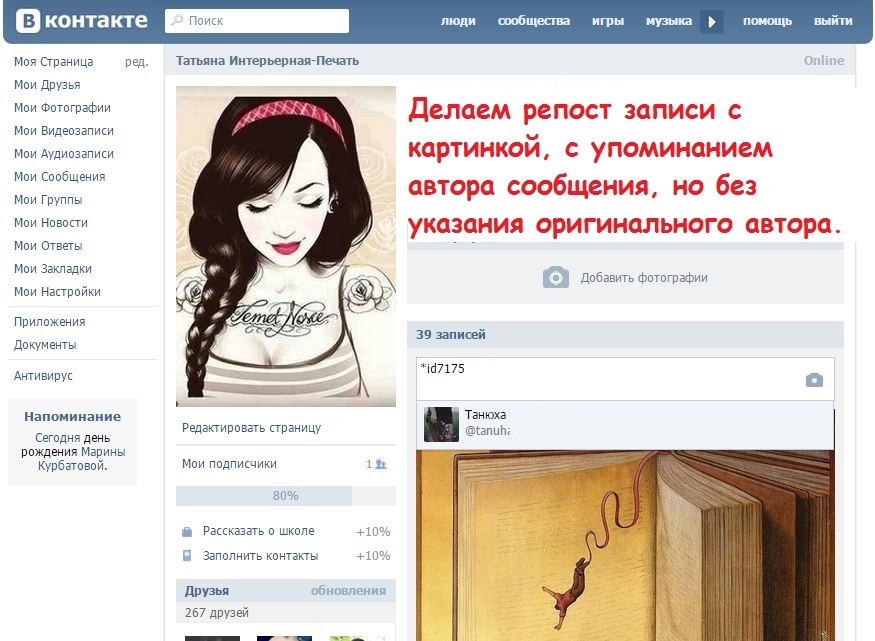The width and height of the screenshot is (875, 641).
Task: Open Мои Фотографии in sidebar
Action: pos(62,108)
